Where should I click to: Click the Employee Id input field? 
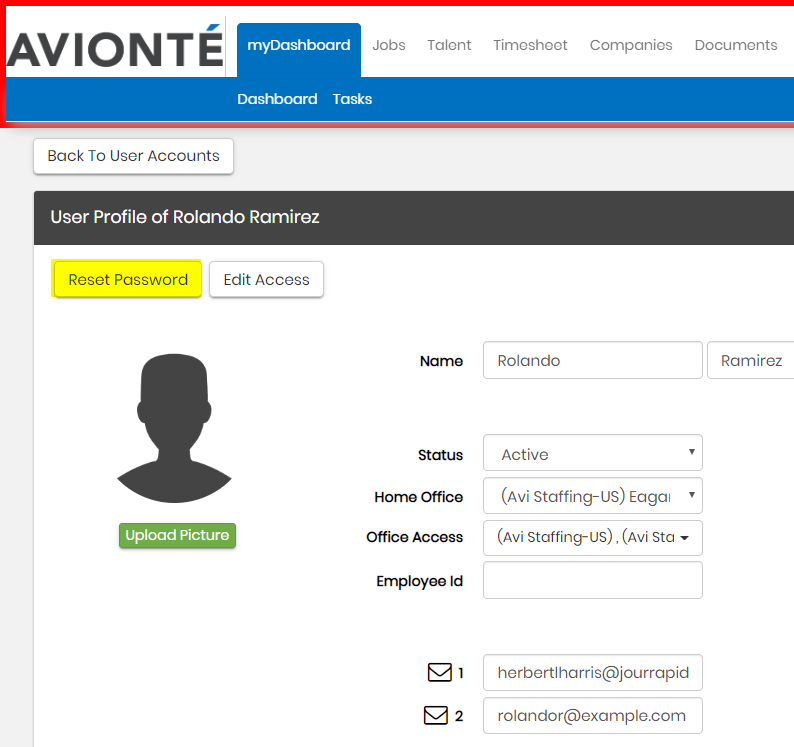click(592, 580)
